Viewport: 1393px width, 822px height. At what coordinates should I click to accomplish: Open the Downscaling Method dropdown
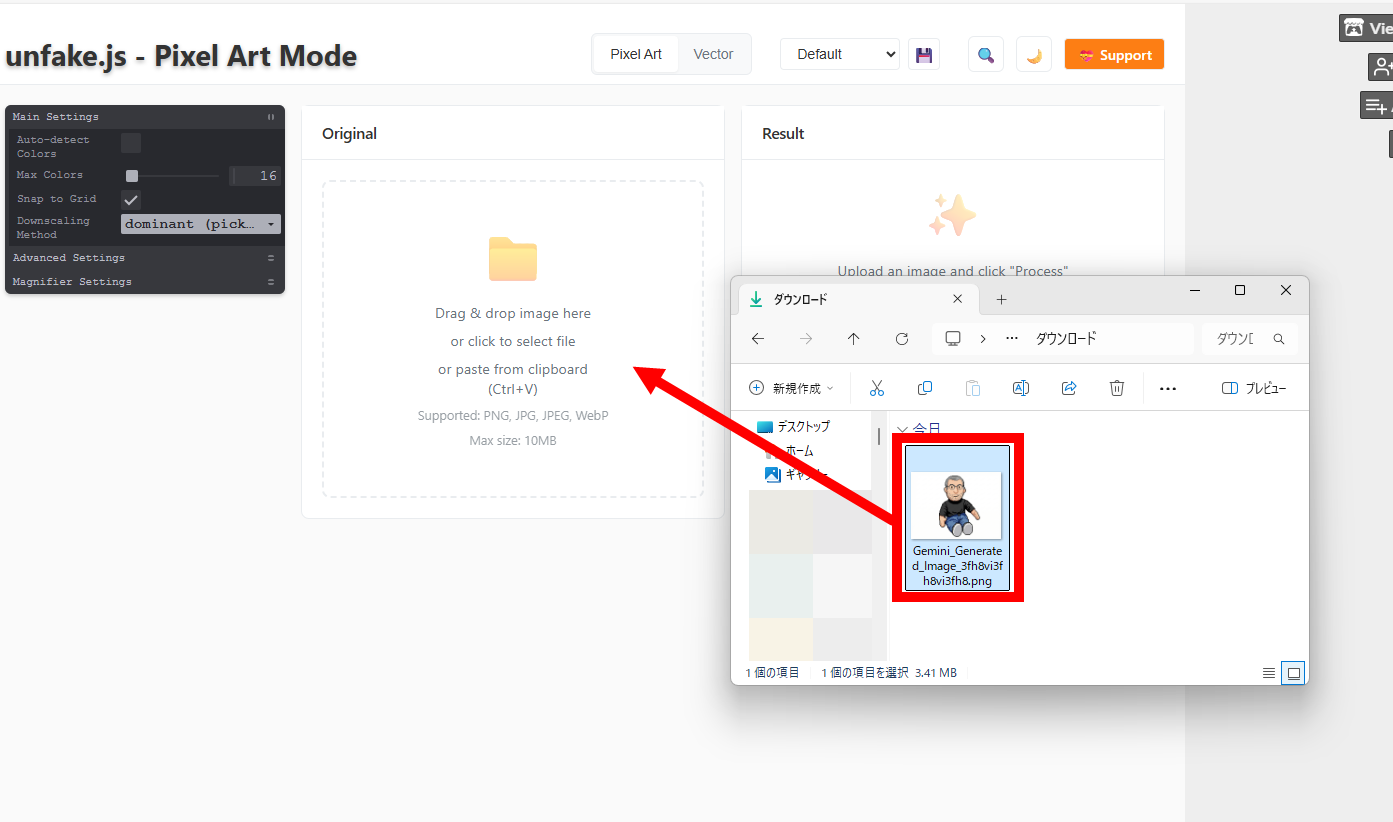201,224
